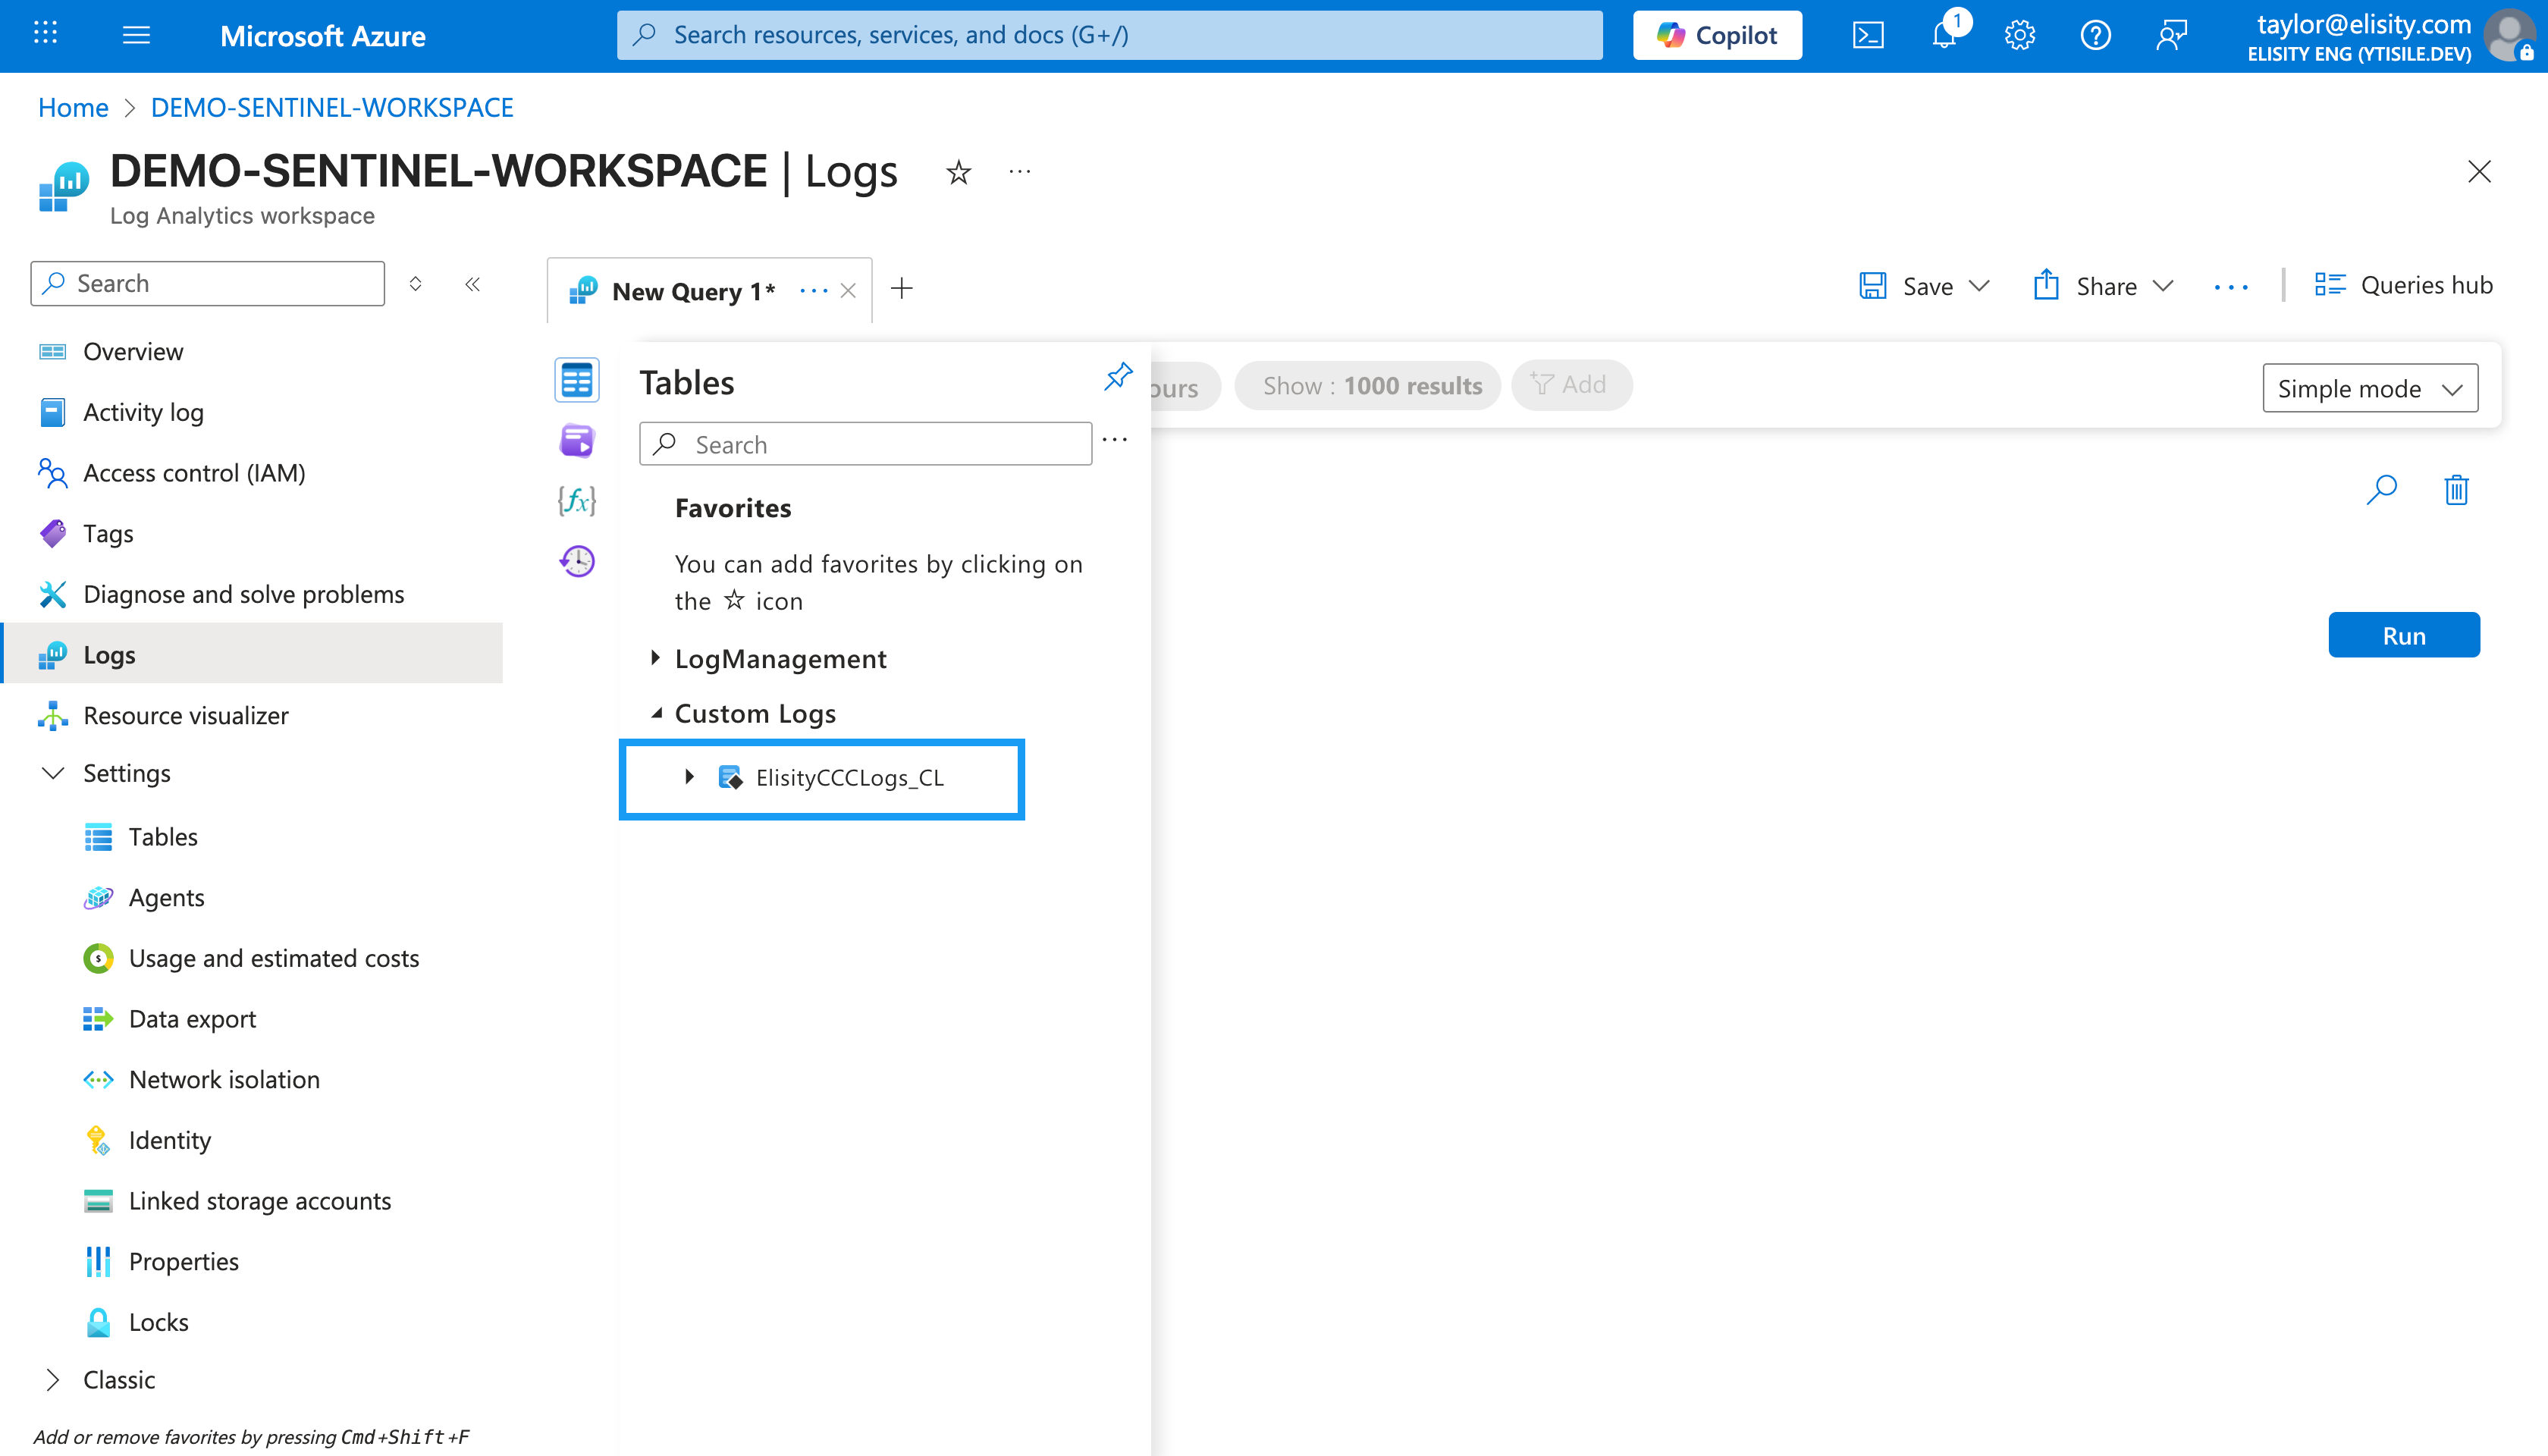Viewport: 2548px width, 1456px height.
Task: Open New Query 1 tab options ellipsis
Action: (813, 291)
